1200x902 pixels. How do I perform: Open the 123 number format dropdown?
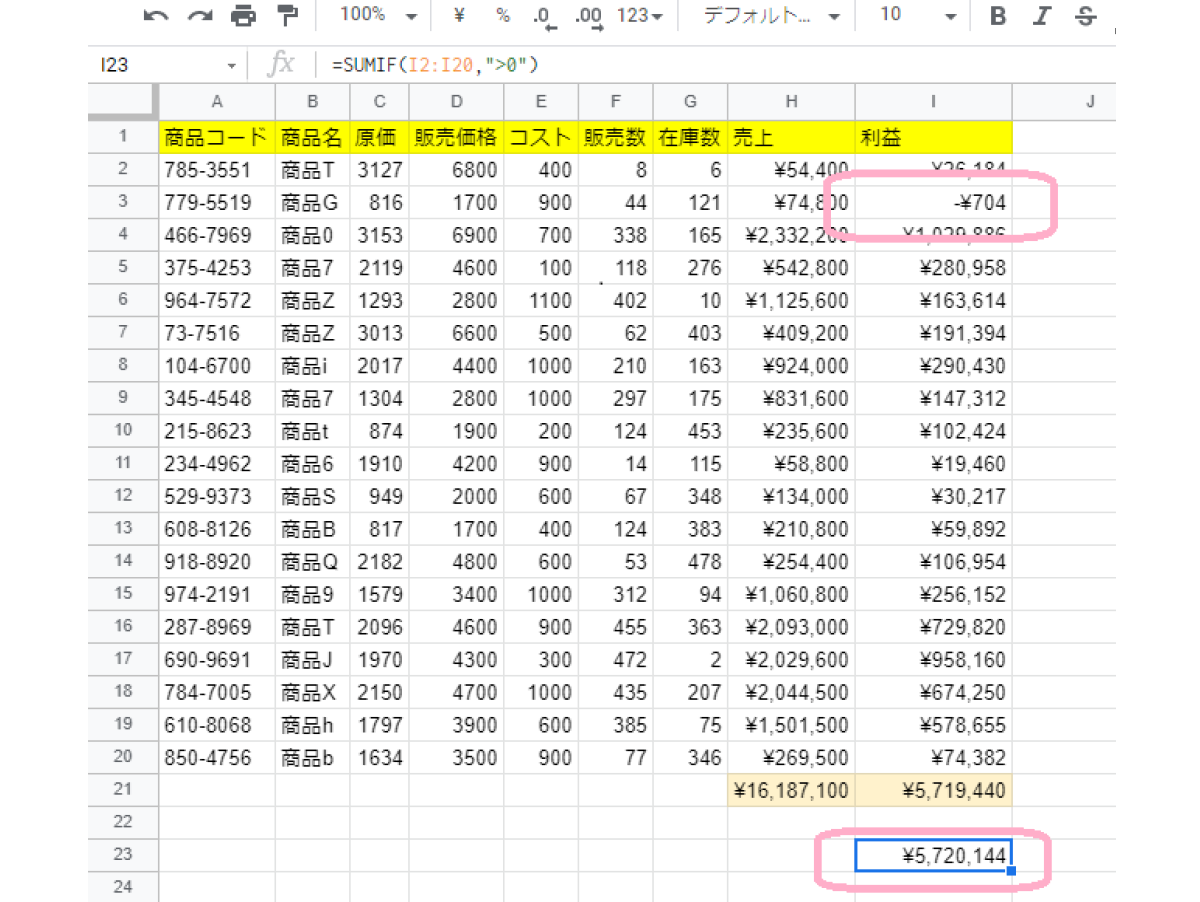point(640,15)
